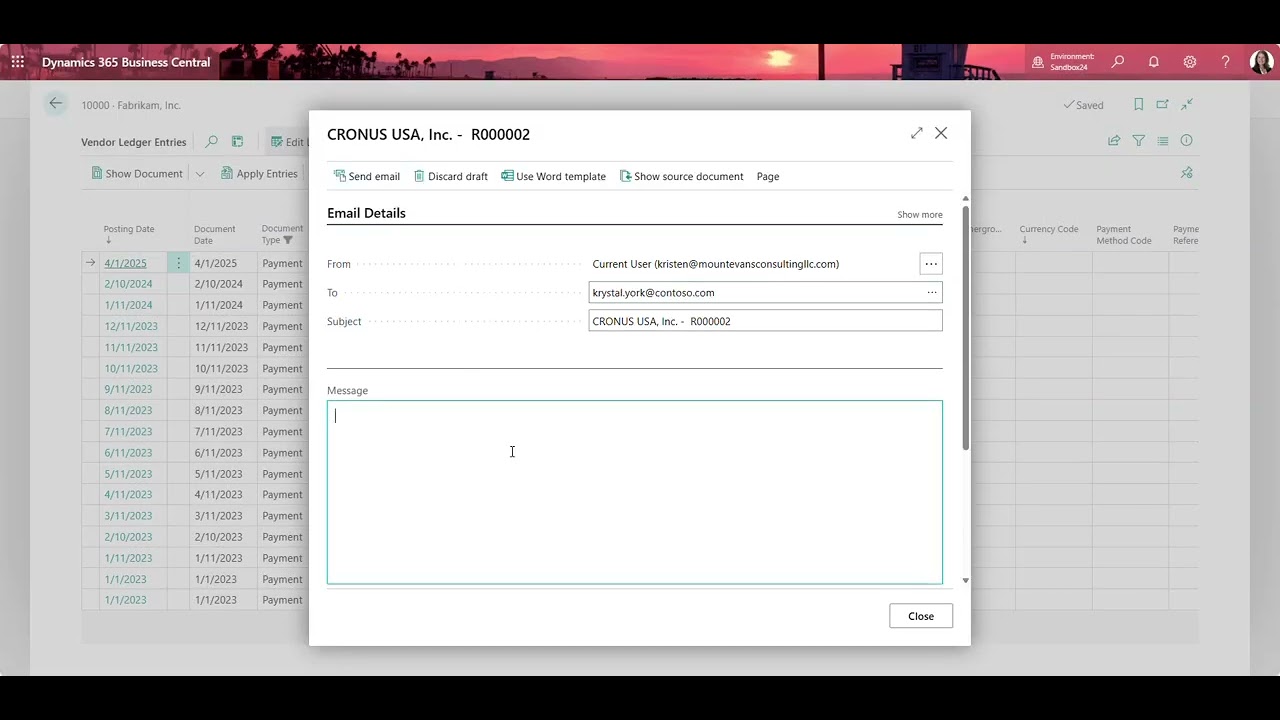1280x720 pixels.
Task: Click the dialog vertical scrollbar thumb
Action: 965,327
